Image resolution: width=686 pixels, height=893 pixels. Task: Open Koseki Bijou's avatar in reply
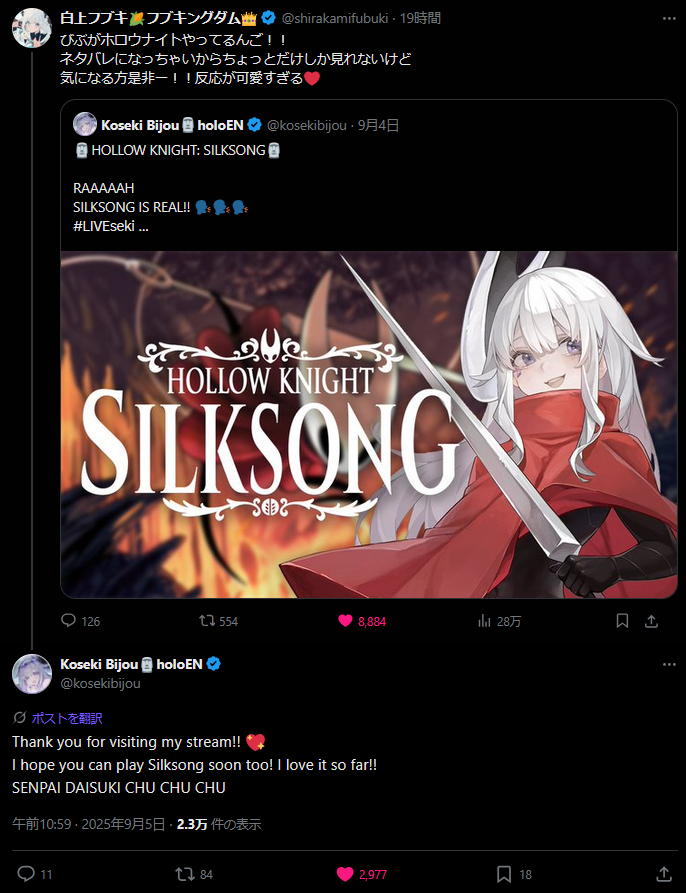[x=32, y=674]
